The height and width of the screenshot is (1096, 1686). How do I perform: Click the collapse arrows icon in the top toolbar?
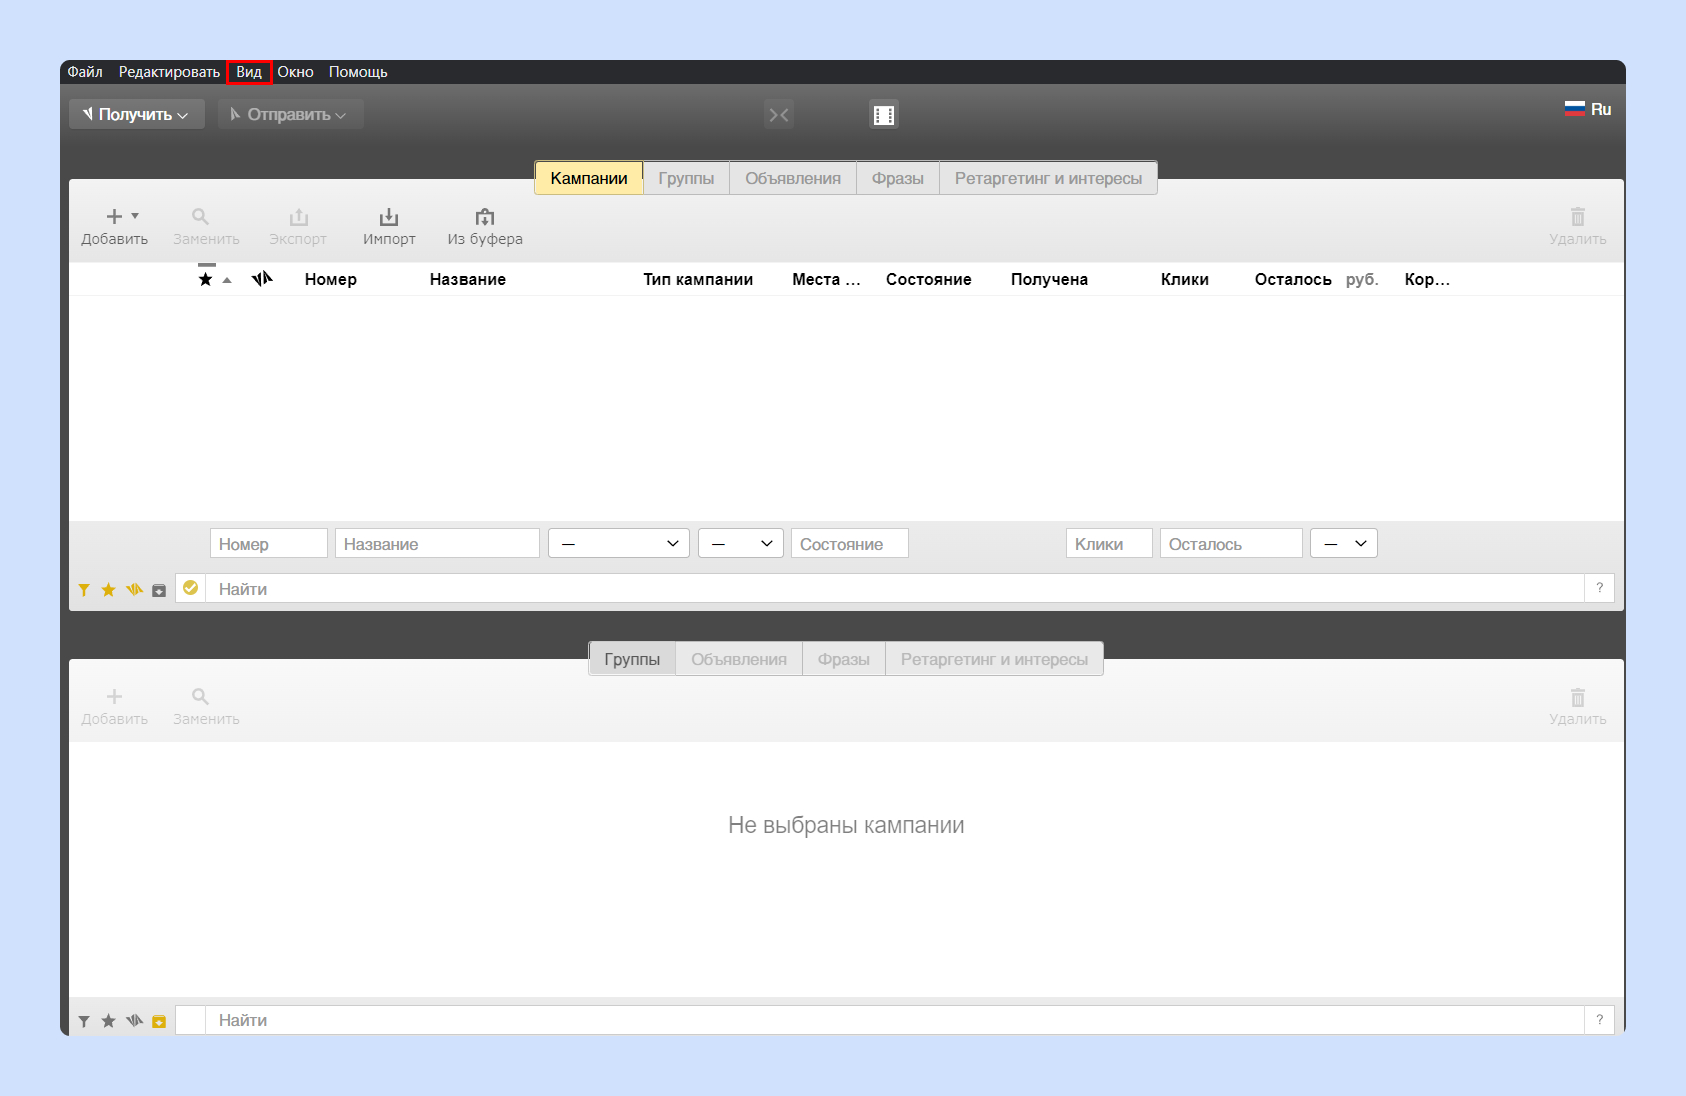[779, 115]
